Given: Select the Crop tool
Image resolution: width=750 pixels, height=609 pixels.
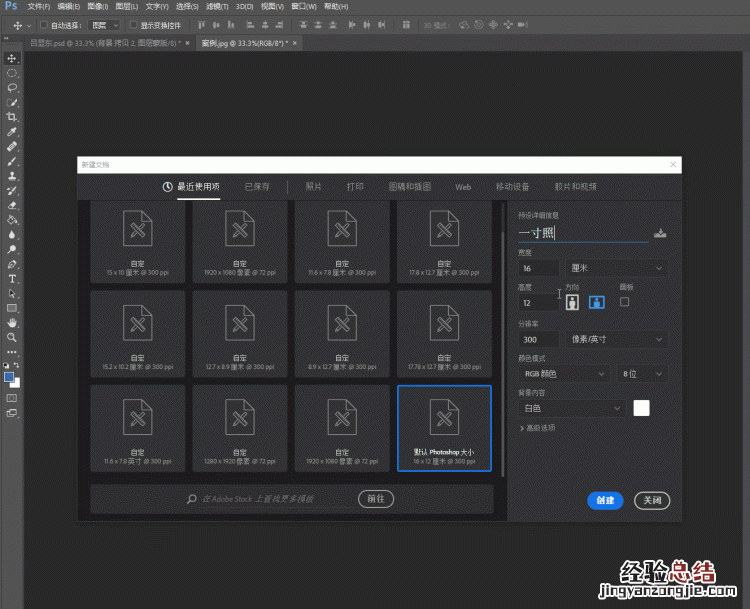Looking at the screenshot, I should pyautogui.click(x=12, y=117).
